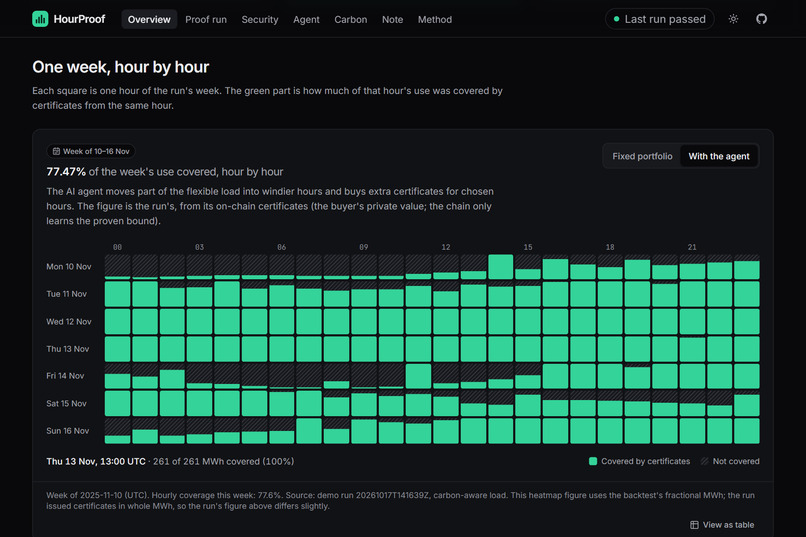This screenshot has width=806, height=537.
Task: Click the calendar icon in week badge
Action: click(x=56, y=151)
